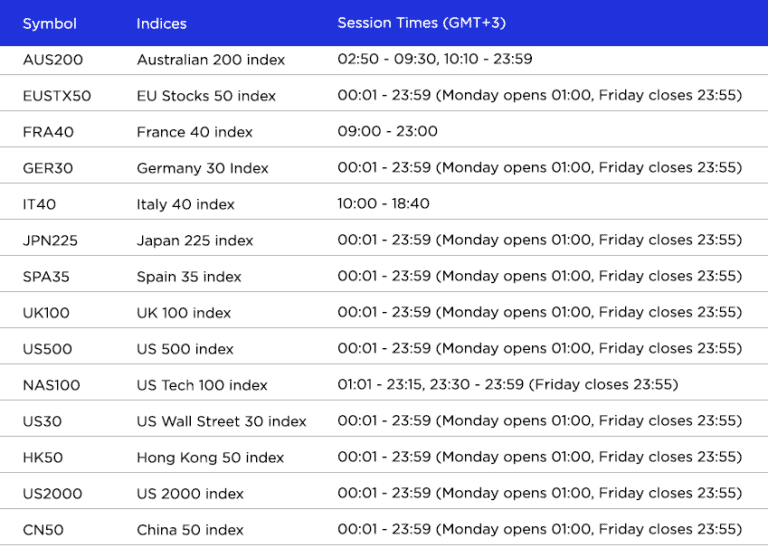
Task: Select the 10:00 - 18:40 session time
Action: [383, 203]
